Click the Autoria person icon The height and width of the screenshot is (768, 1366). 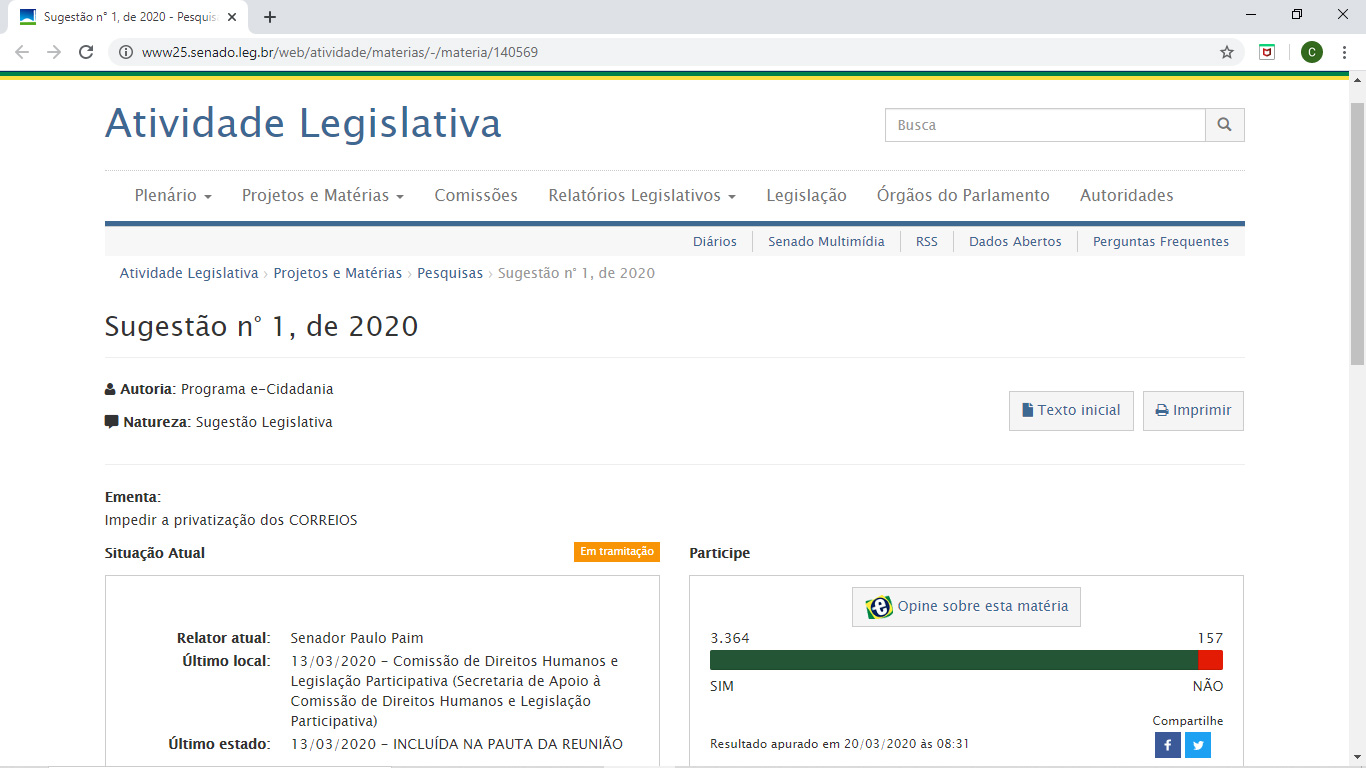[110, 389]
